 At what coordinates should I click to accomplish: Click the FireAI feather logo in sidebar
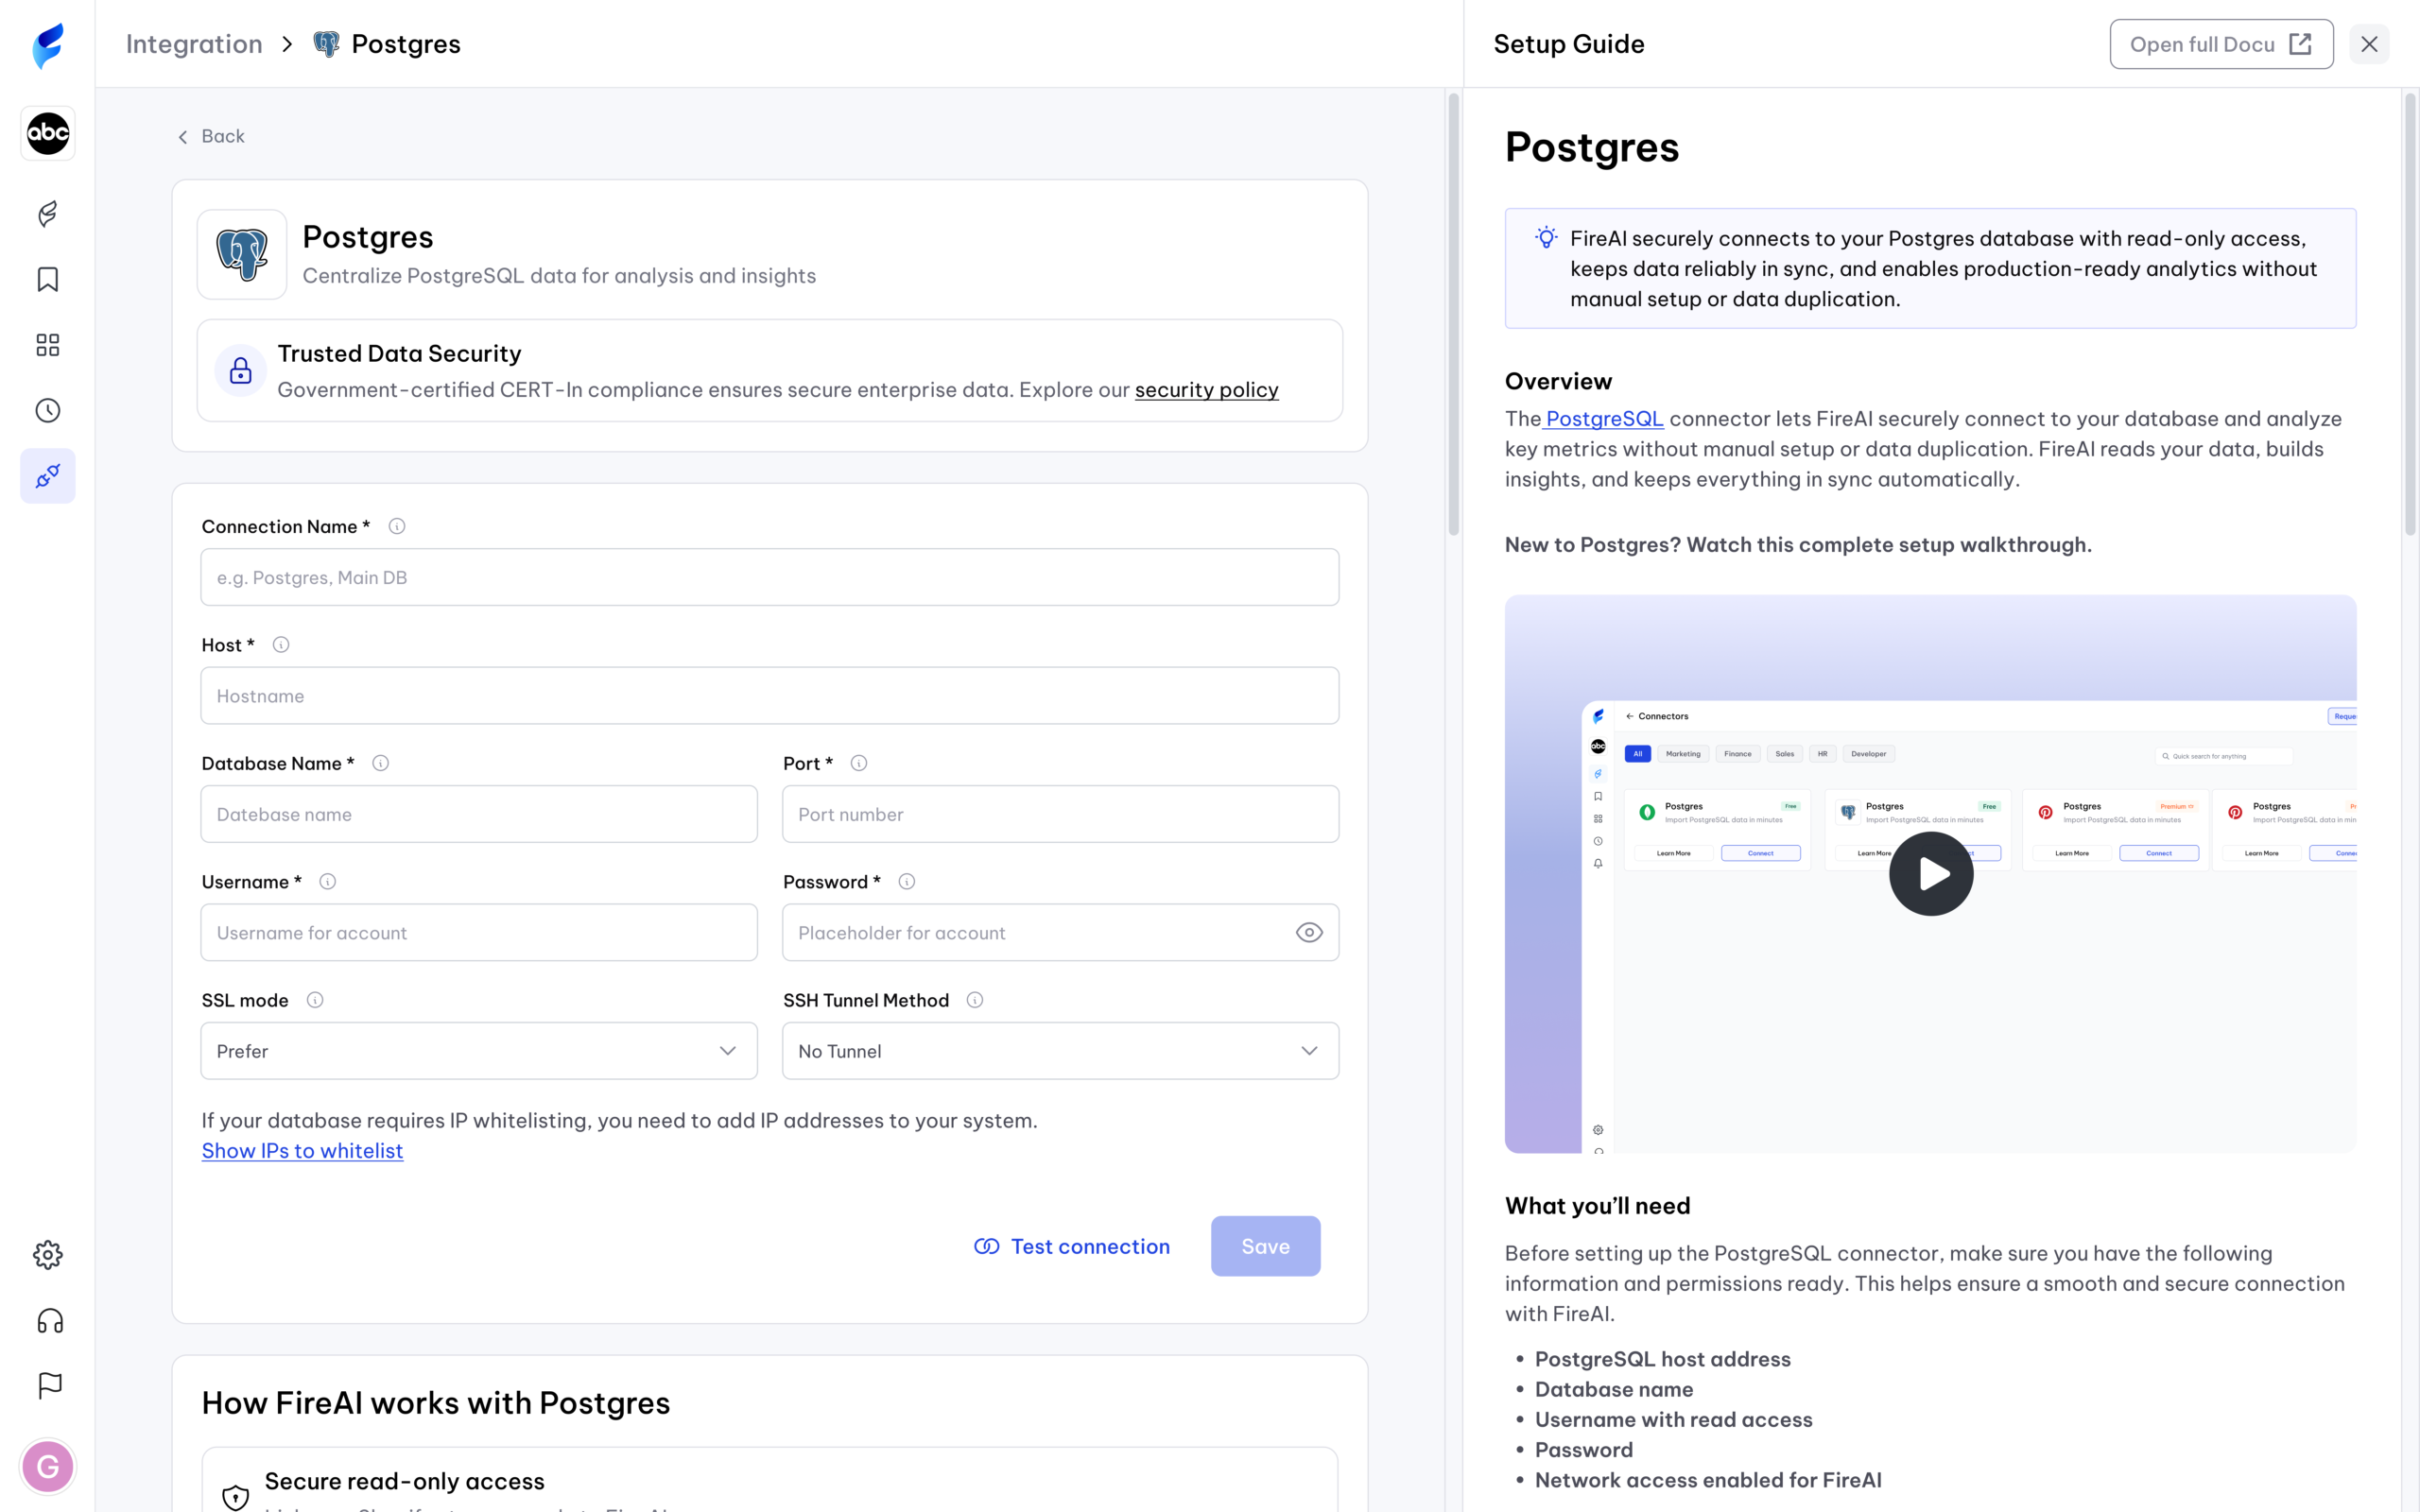[x=46, y=213]
